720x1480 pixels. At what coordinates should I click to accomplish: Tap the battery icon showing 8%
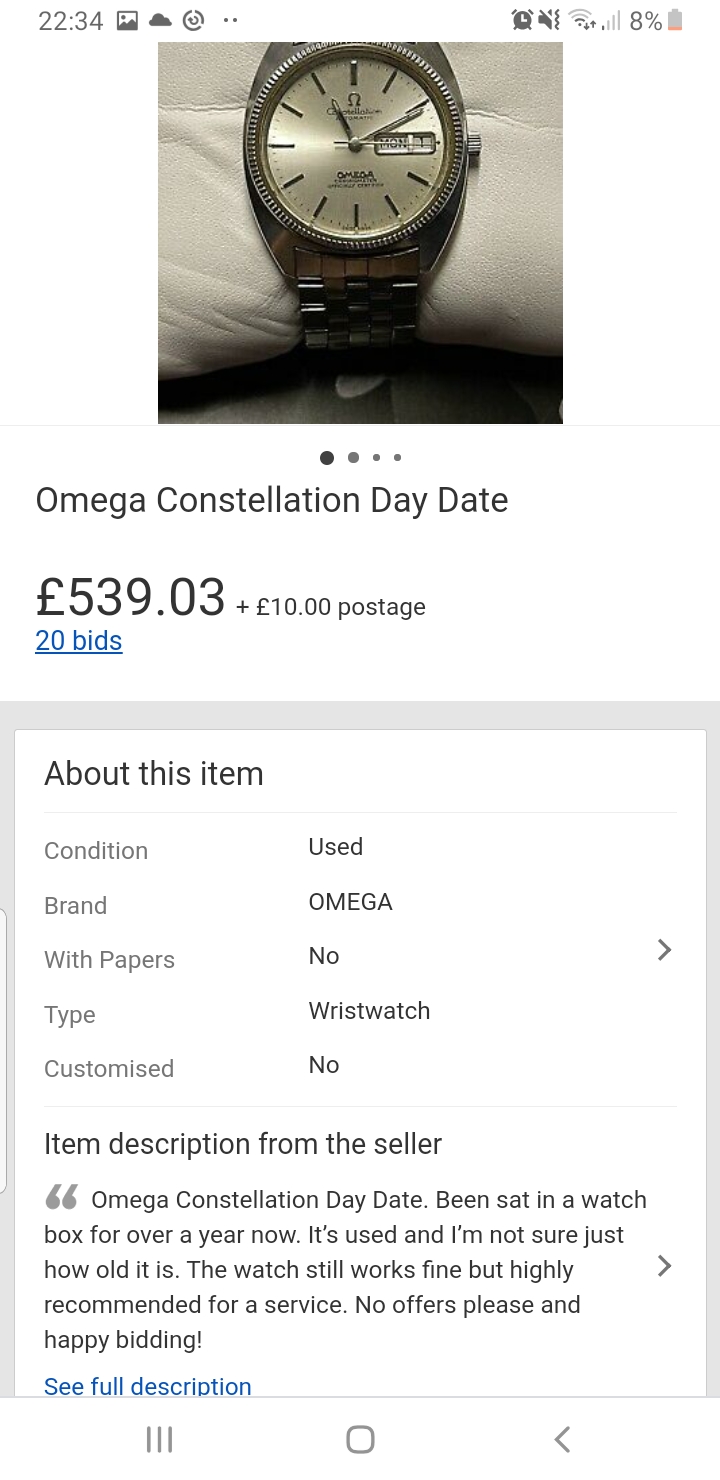pos(675,20)
